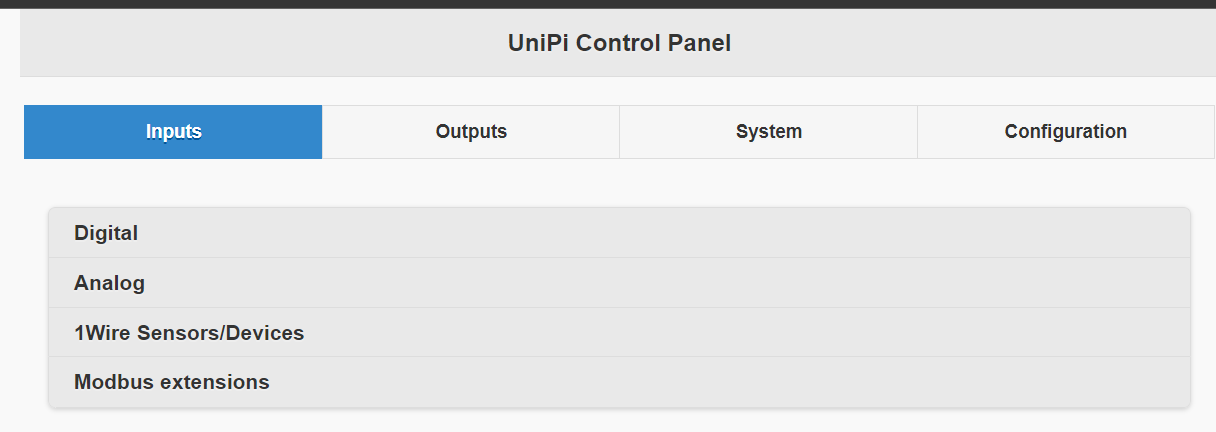The width and height of the screenshot is (1216, 432).
Task: Switch to the Outputs tab
Action: [x=471, y=132]
